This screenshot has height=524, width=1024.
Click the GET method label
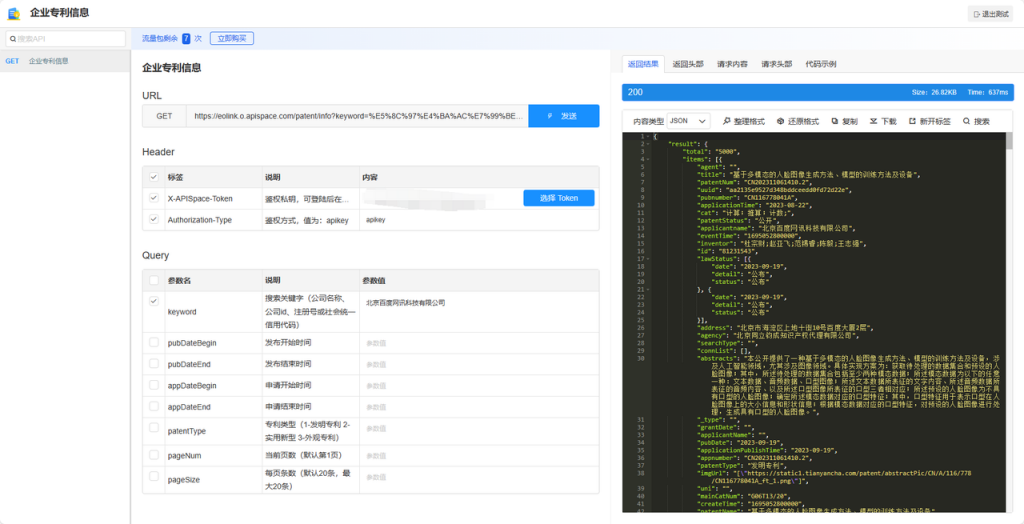165,116
